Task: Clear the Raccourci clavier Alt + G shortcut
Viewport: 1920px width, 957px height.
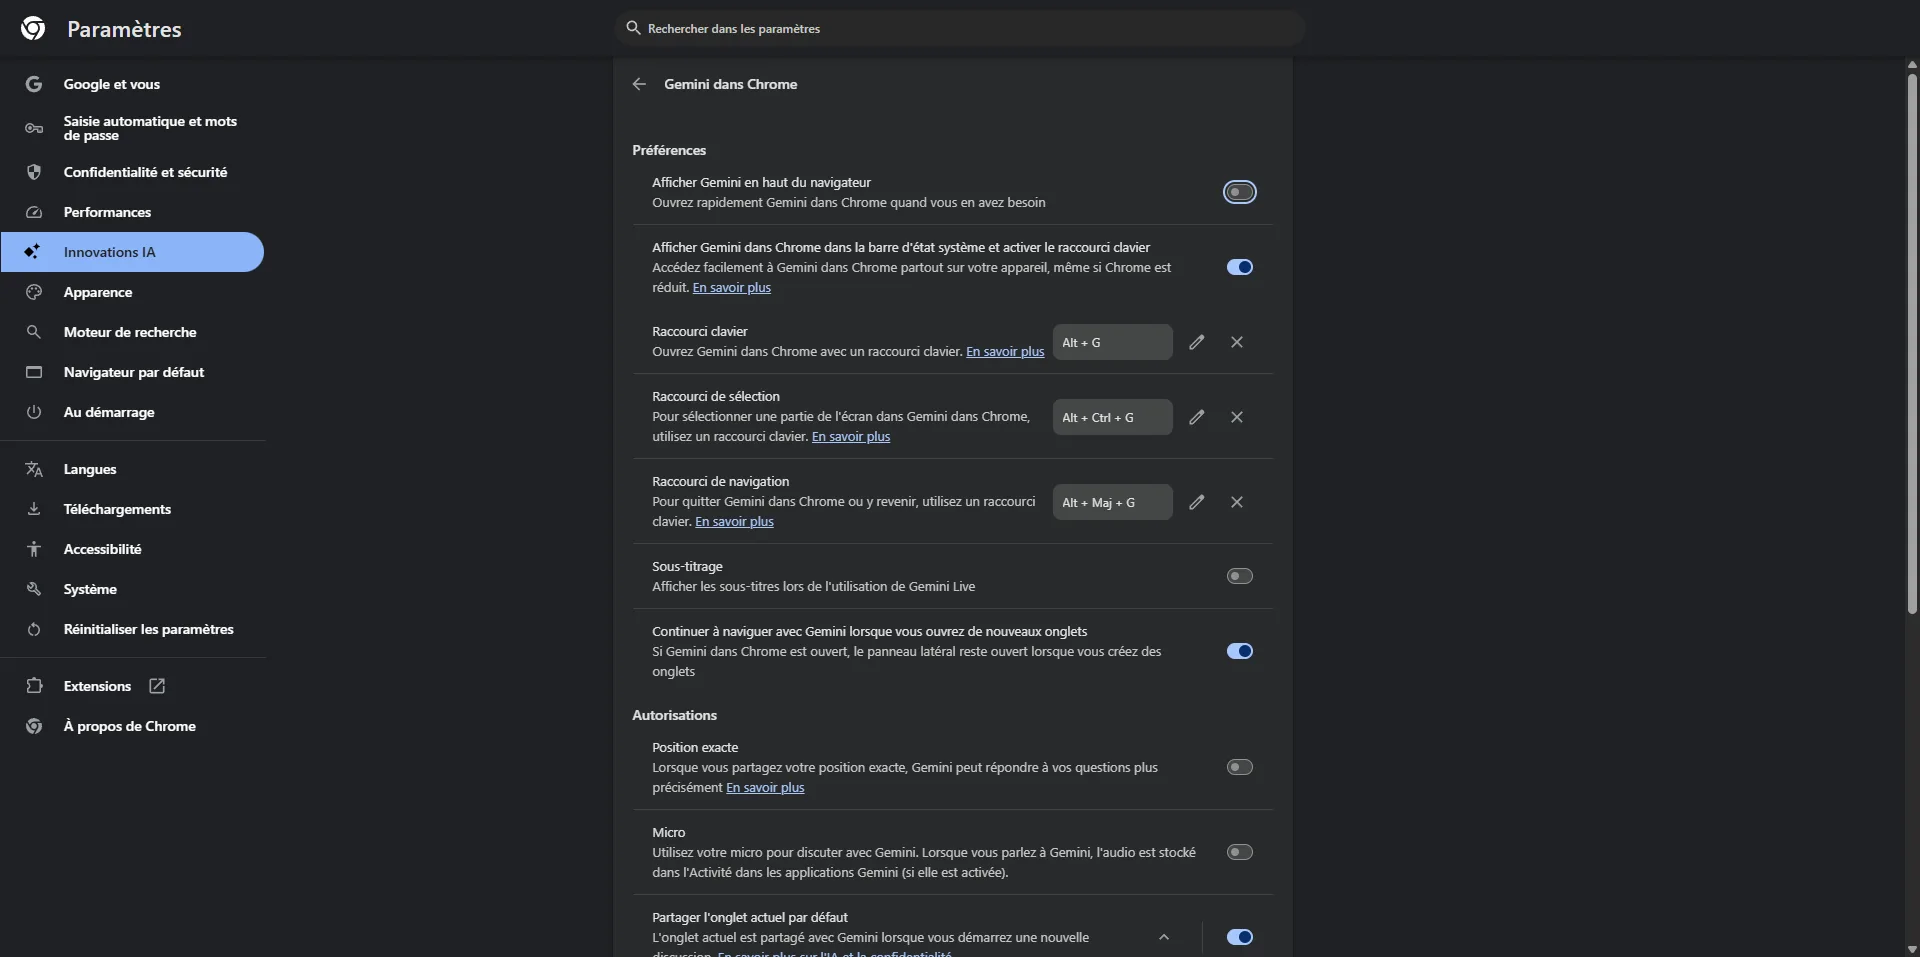Action: pos(1237,342)
